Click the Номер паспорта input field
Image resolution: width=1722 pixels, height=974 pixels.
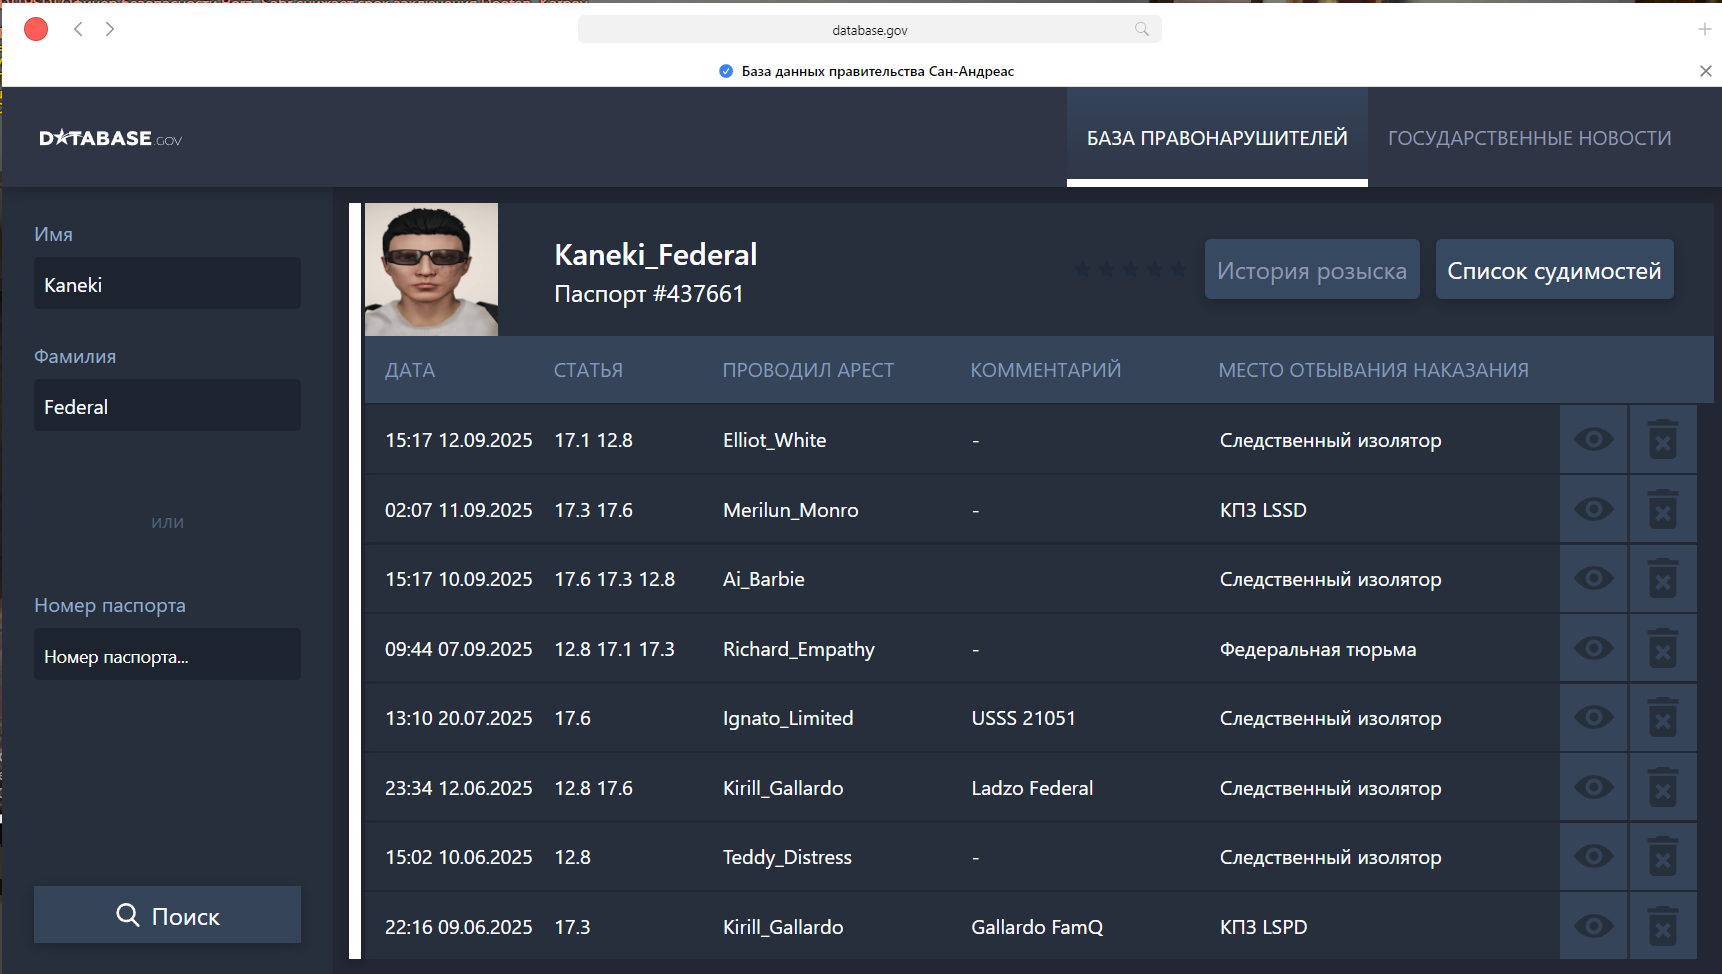(x=166, y=654)
